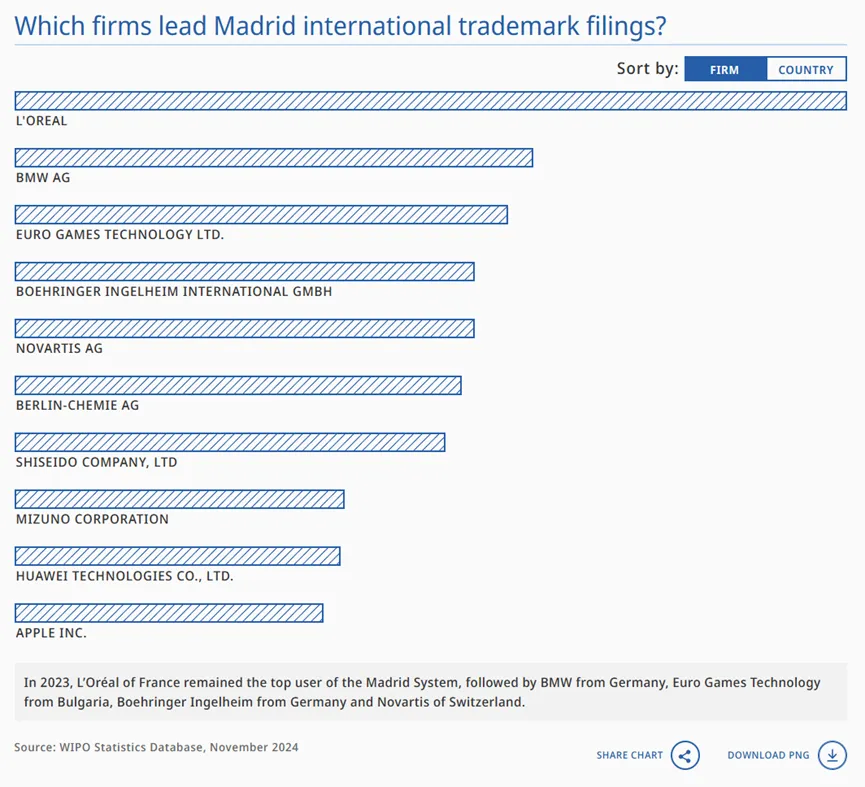Sort chart by FIRM
Image resolution: width=865 pixels, height=787 pixels.
[725, 69]
